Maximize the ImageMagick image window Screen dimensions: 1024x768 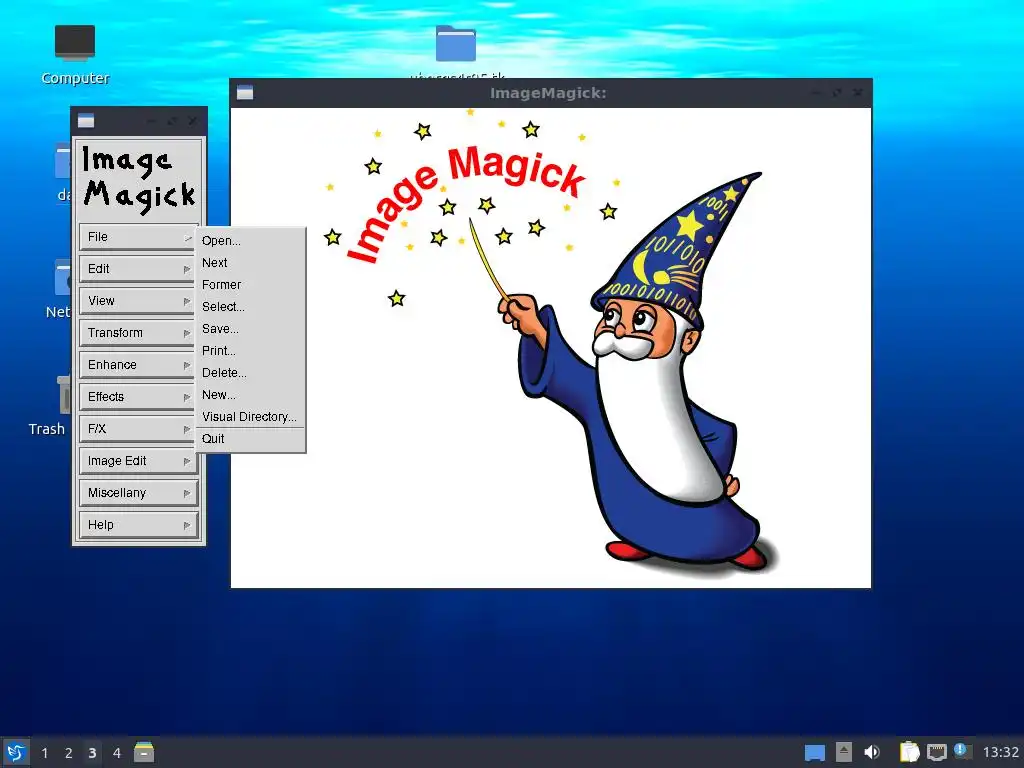(x=837, y=93)
